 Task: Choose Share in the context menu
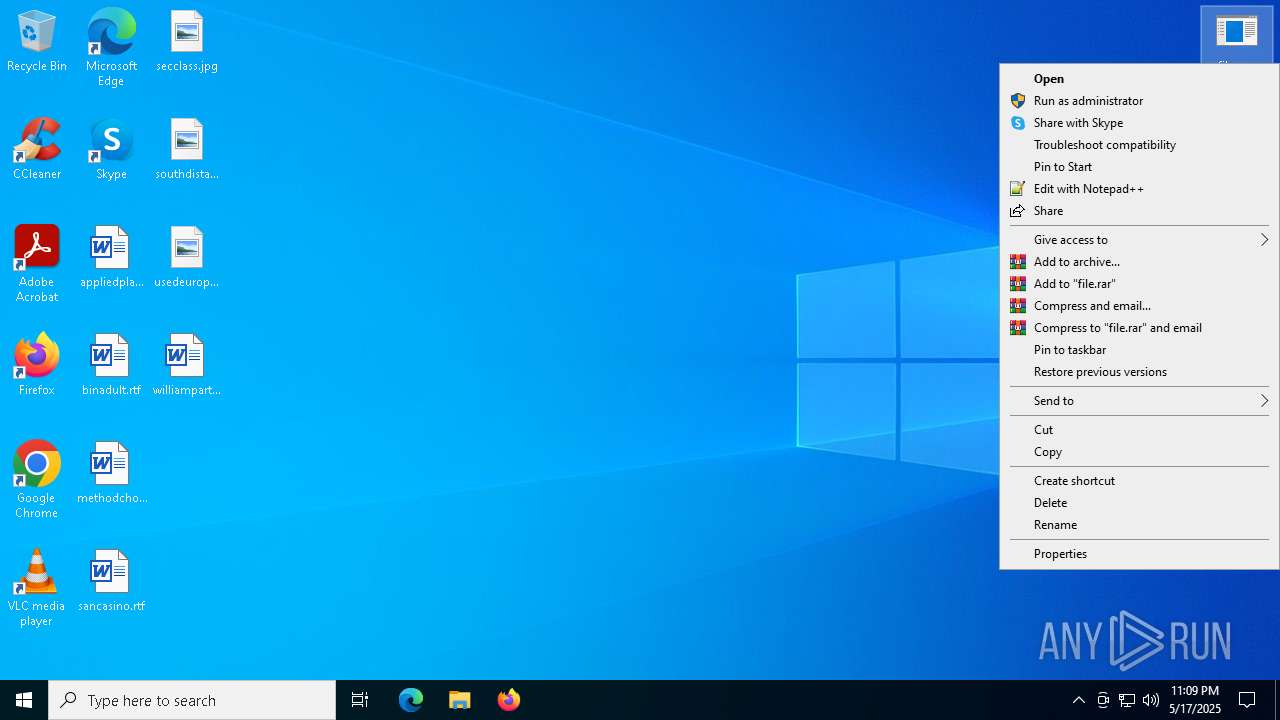[x=1139, y=211]
